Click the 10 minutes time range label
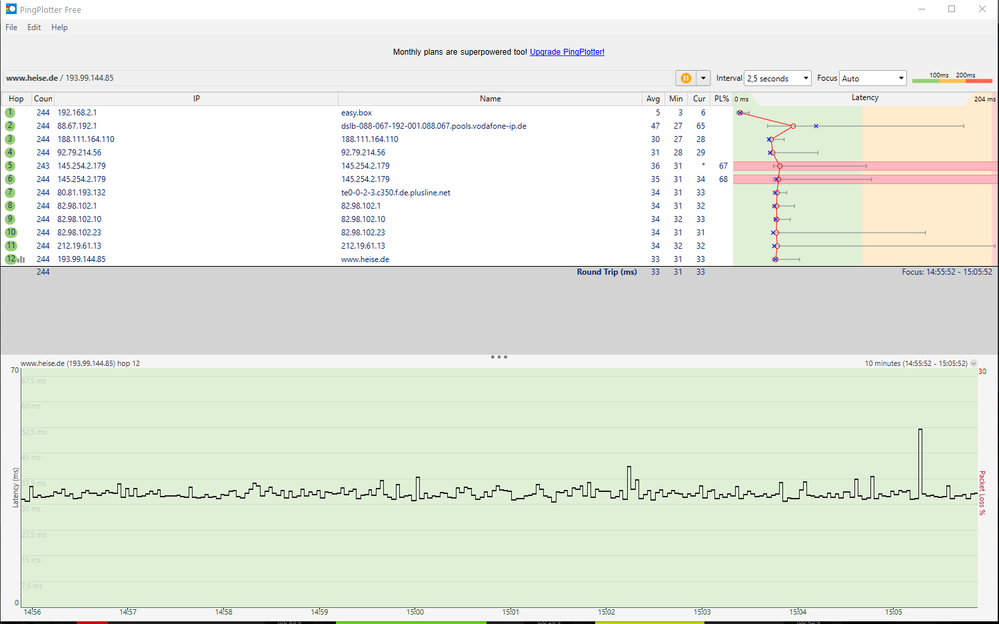The width and height of the screenshot is (999, 624). tap(916, 363)
